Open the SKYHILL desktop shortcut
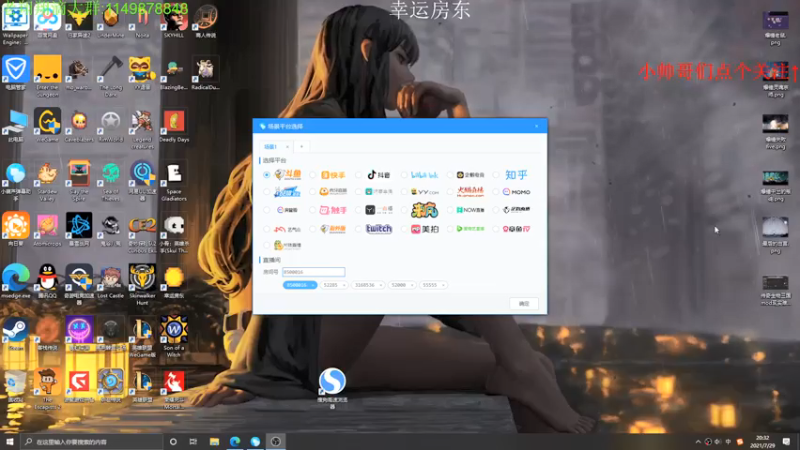 (174, 21)
